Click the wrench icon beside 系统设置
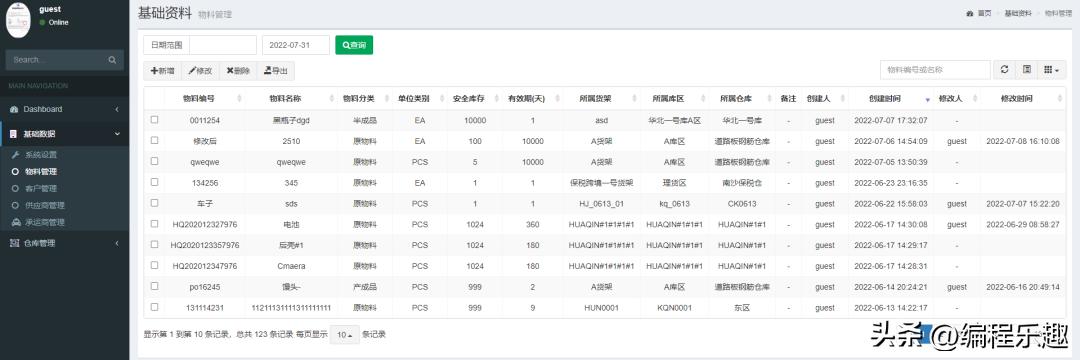1080x360 pixels. (16, 155)
